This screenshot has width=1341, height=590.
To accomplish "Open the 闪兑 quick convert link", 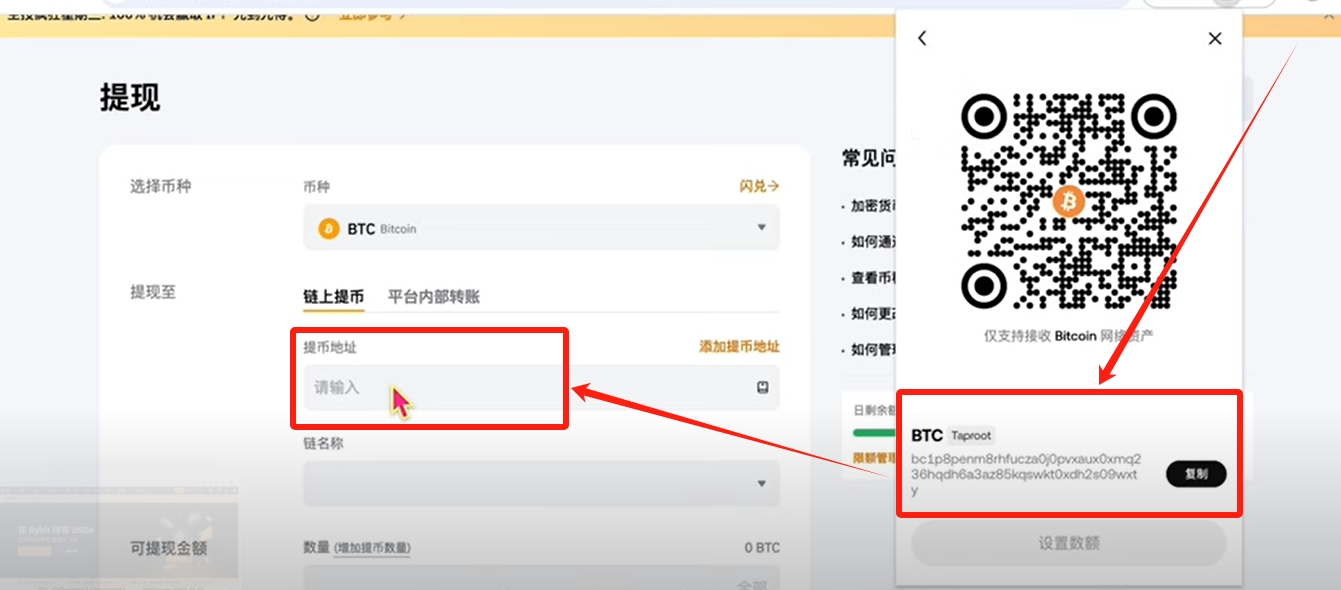I will 759,186.
